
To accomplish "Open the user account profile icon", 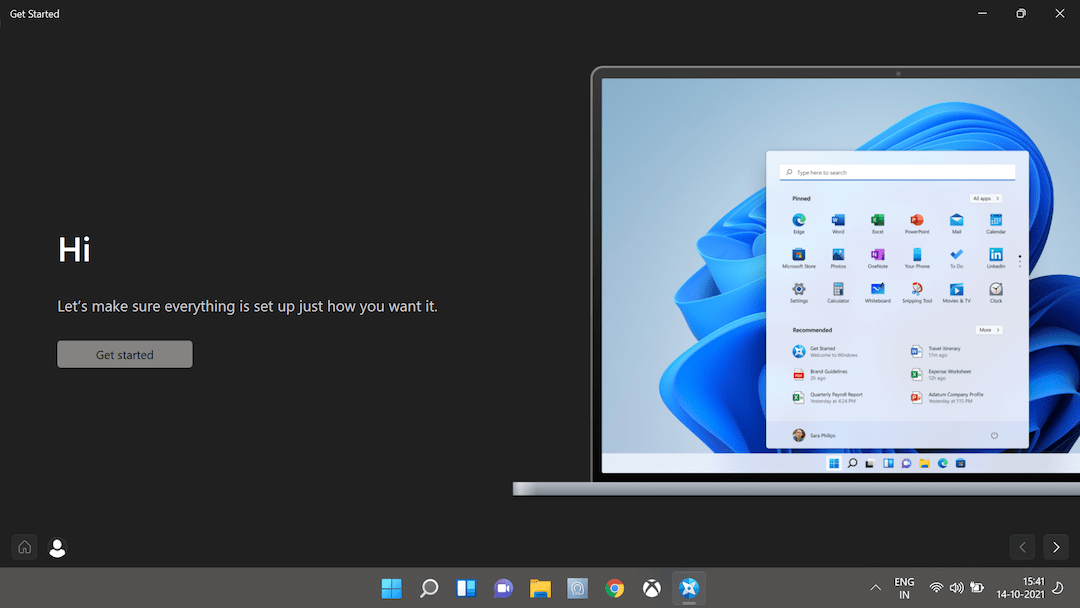I will pyautogui.click(x=57, y=547).
